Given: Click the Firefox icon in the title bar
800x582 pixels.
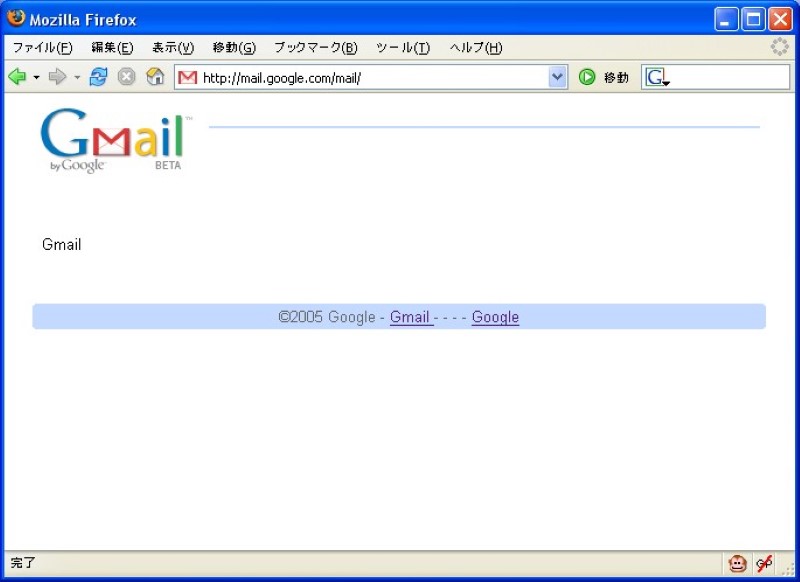Looking at the screenshot, I should click(16, 18).
